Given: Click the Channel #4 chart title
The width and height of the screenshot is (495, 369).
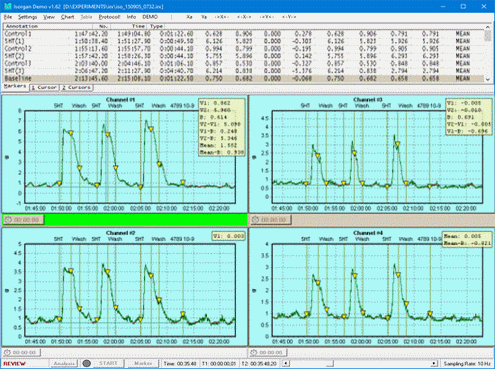Looking at the screenshot, I should tap(368, 233).
